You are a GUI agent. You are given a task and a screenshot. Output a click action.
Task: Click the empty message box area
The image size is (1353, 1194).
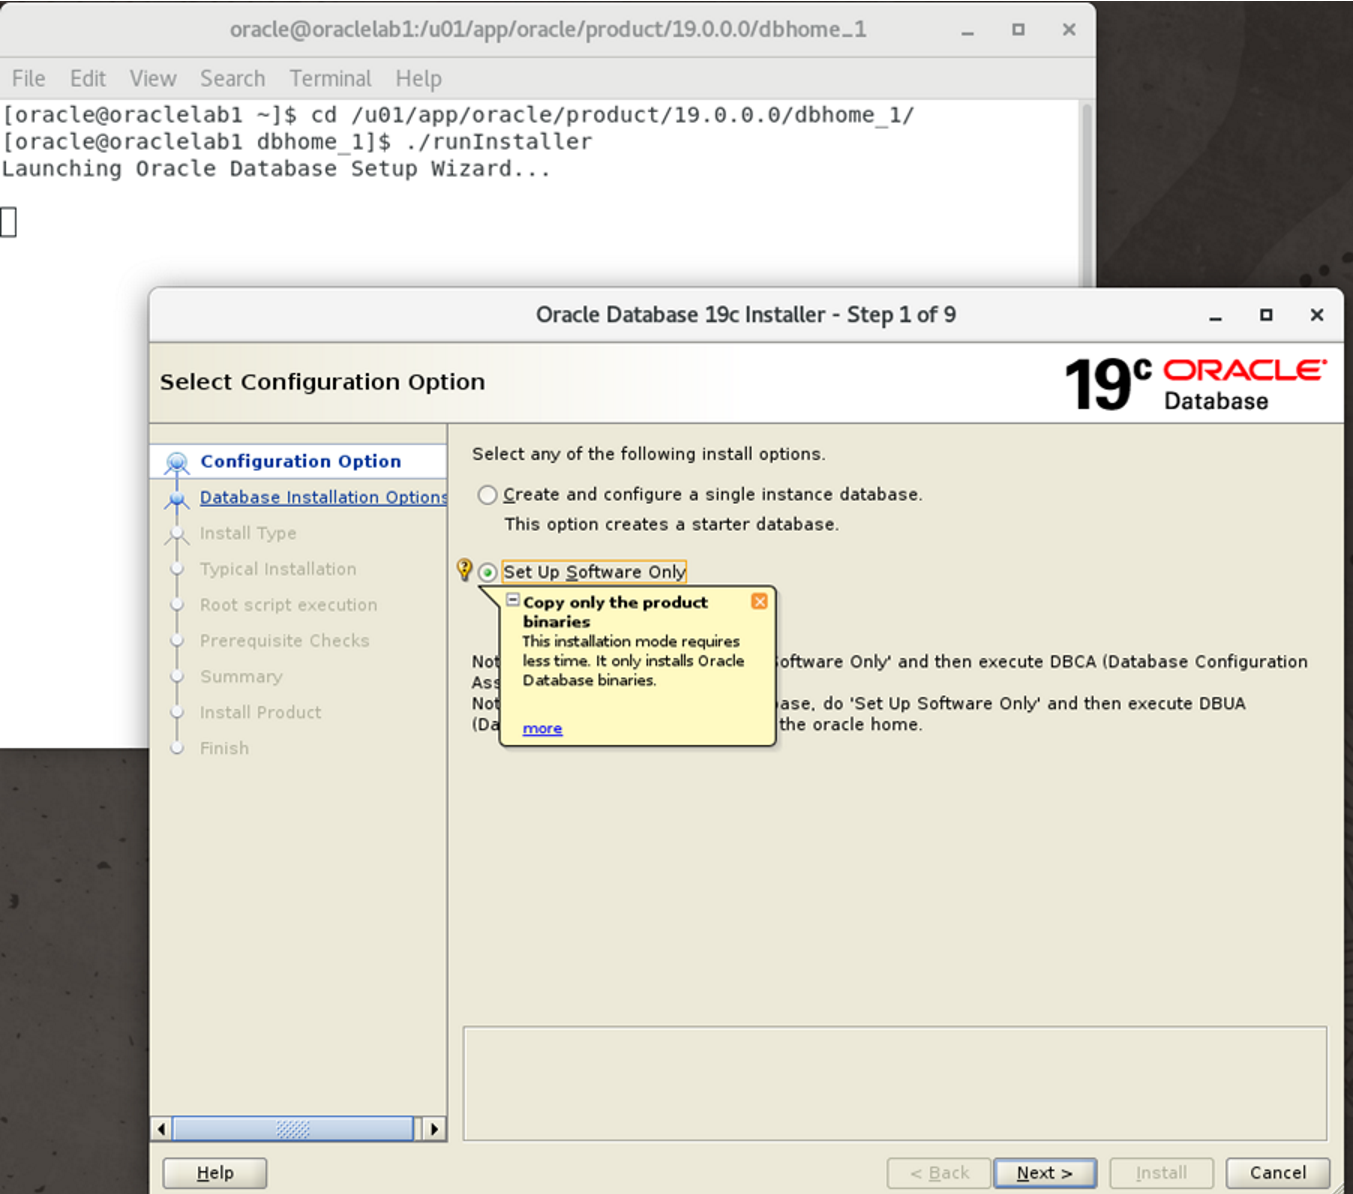(895, 1083)
